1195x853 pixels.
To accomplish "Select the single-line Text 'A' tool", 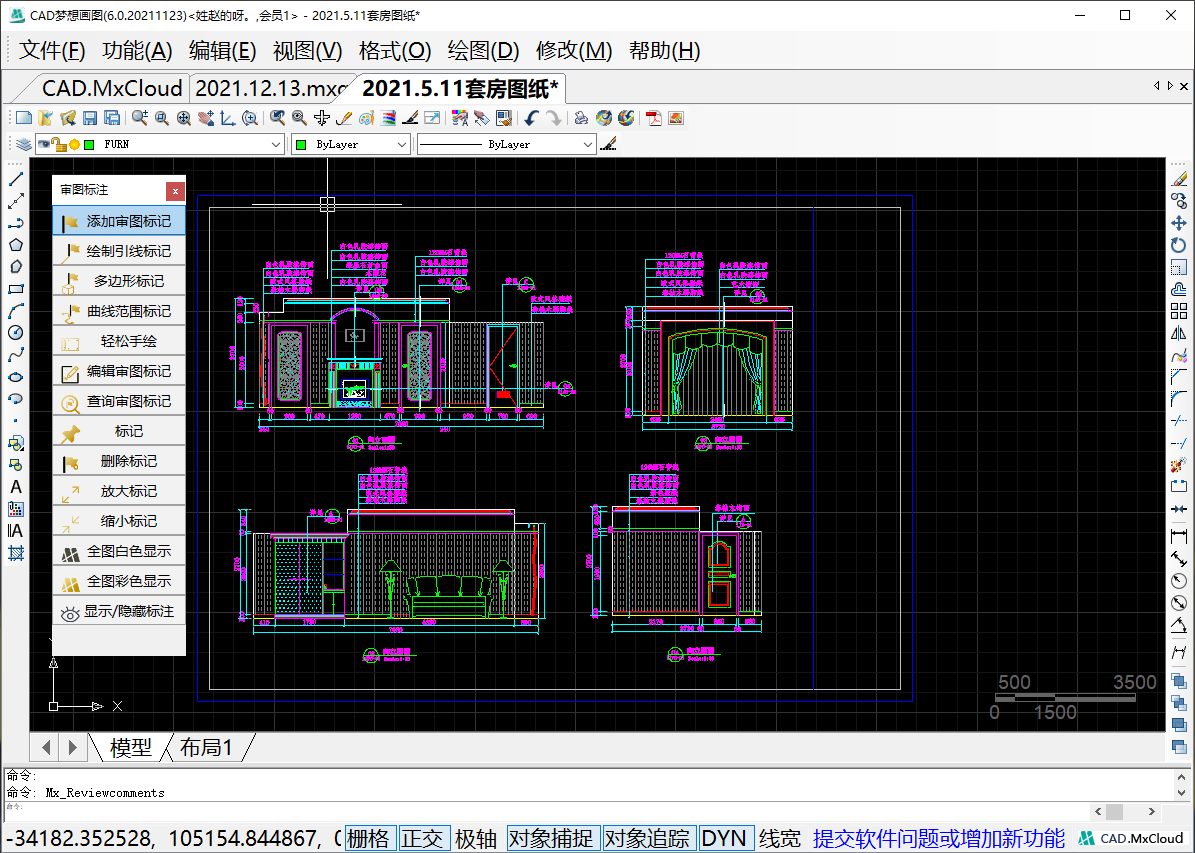I will (x=15, y=487).
